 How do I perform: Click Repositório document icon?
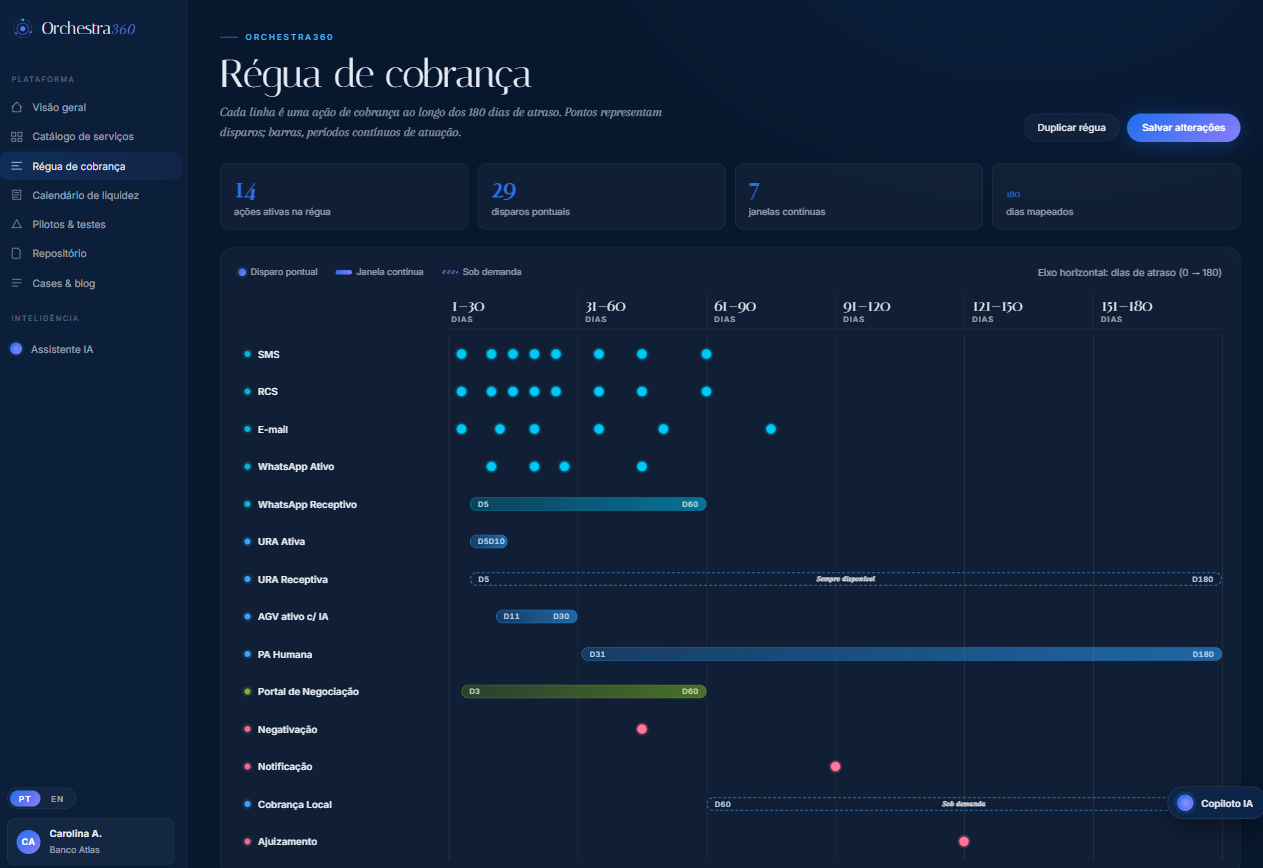(16, 254)
